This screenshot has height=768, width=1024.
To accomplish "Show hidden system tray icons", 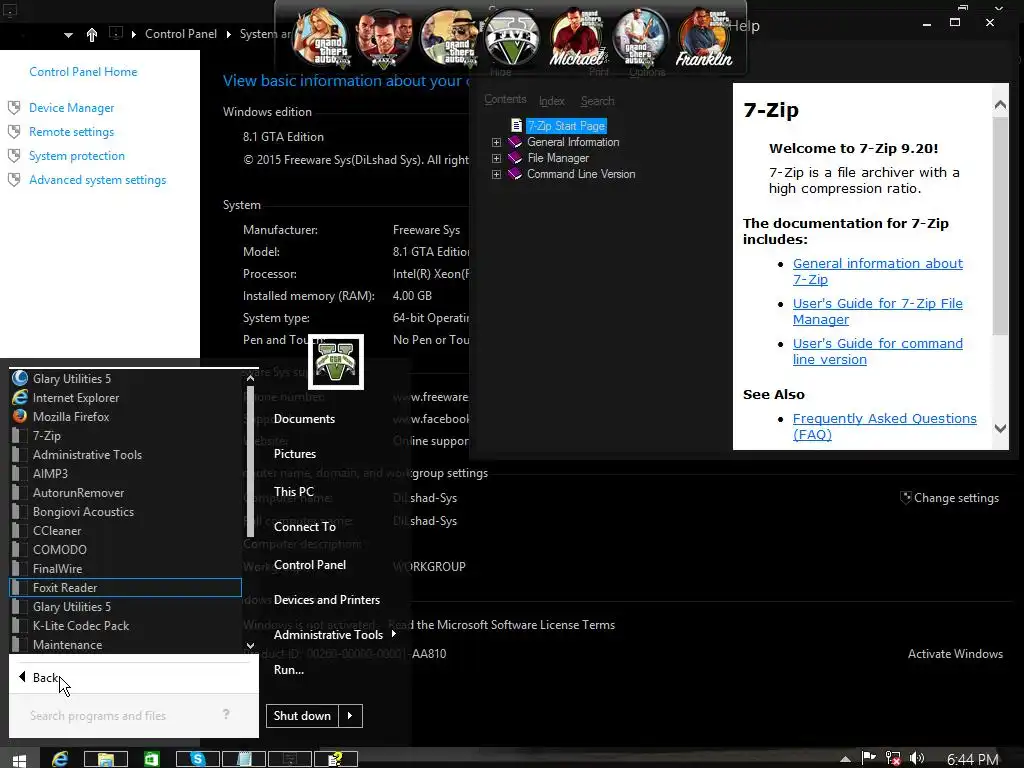I will [x=845, y=759].
